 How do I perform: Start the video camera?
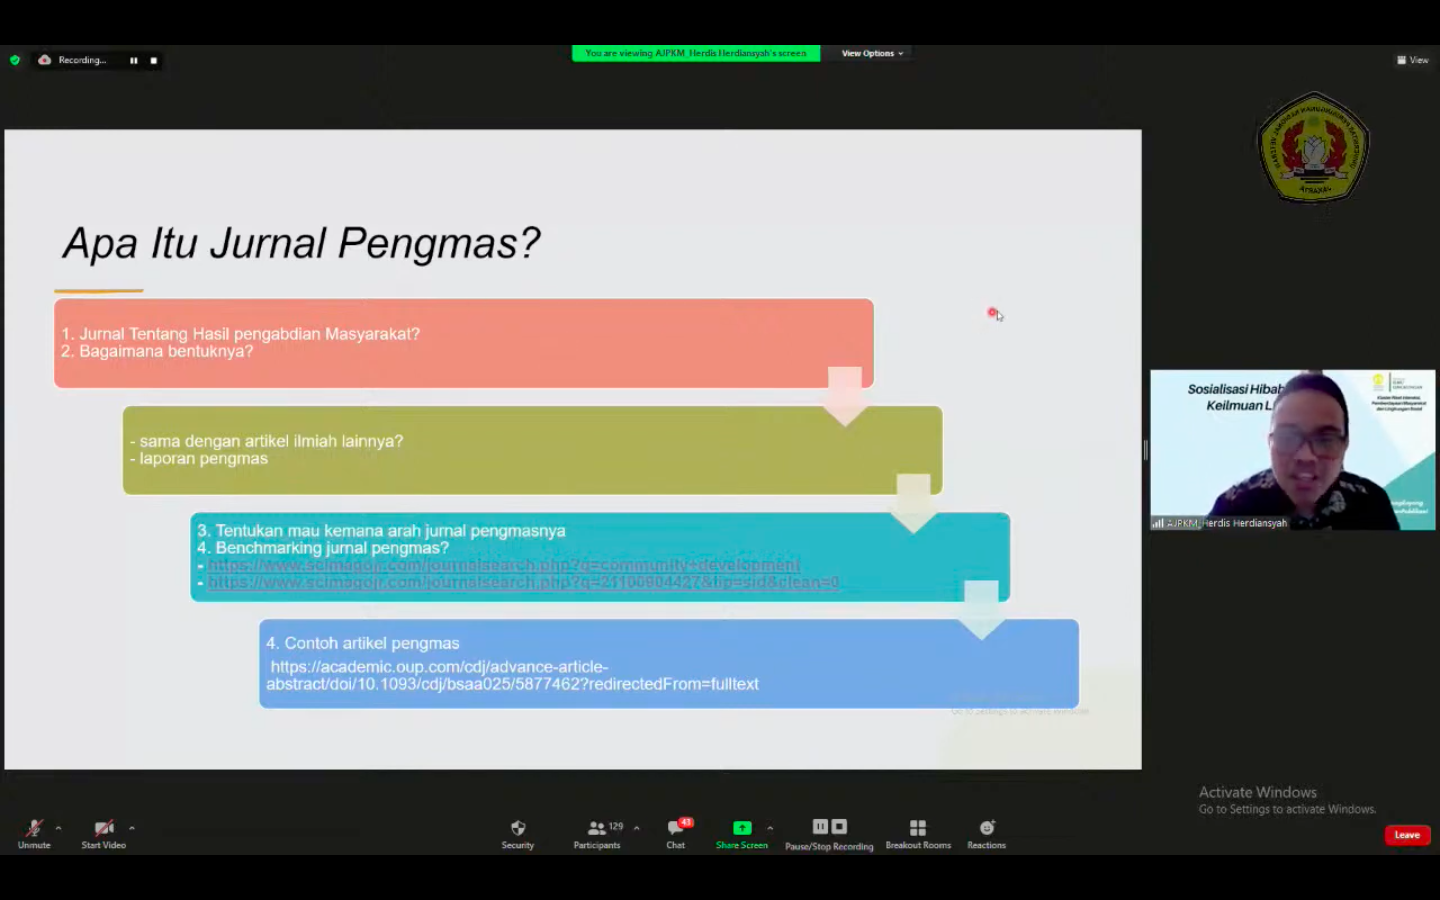[x=103, y=833]
